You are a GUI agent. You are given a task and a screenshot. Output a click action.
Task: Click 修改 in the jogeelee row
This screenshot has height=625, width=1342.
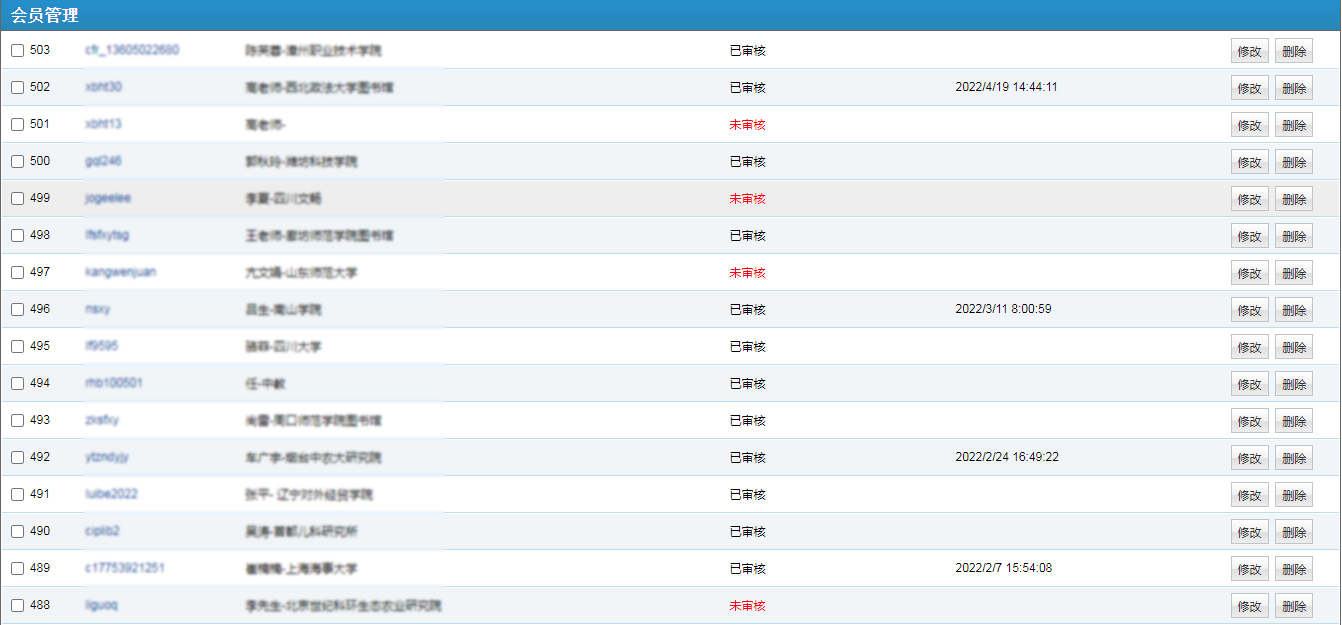point(1249,200)
